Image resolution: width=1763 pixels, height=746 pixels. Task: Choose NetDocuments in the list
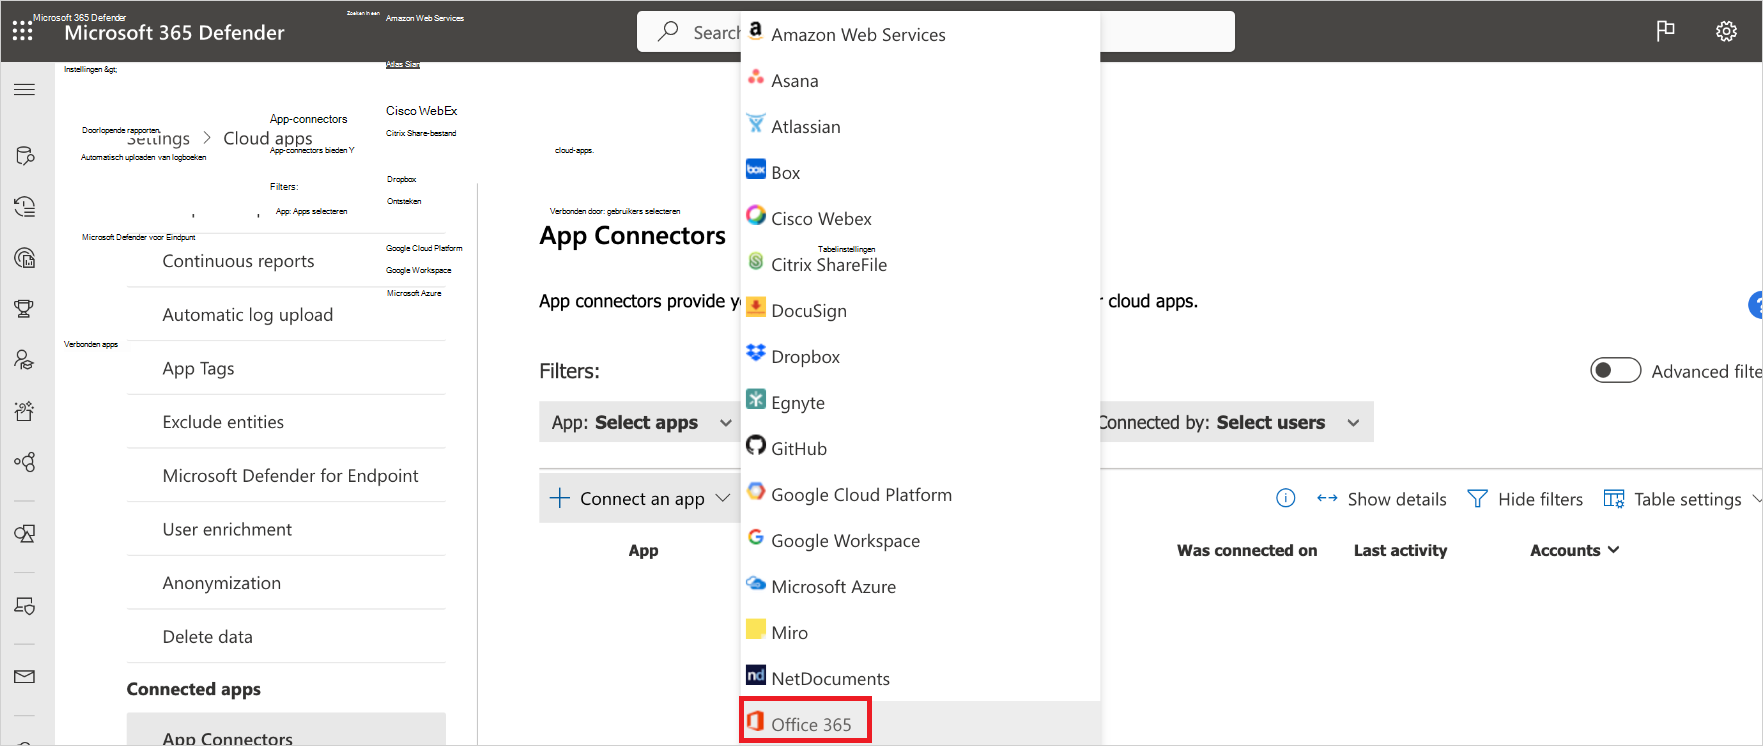(x=920, y=678)
